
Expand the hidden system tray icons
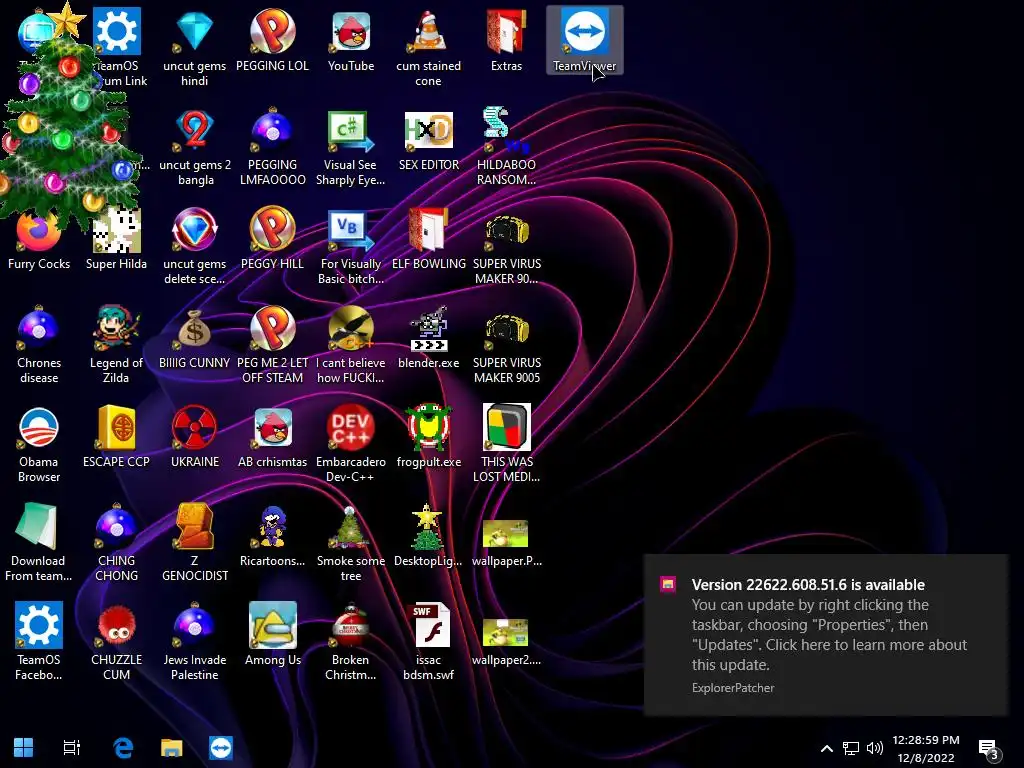point(827,748)
